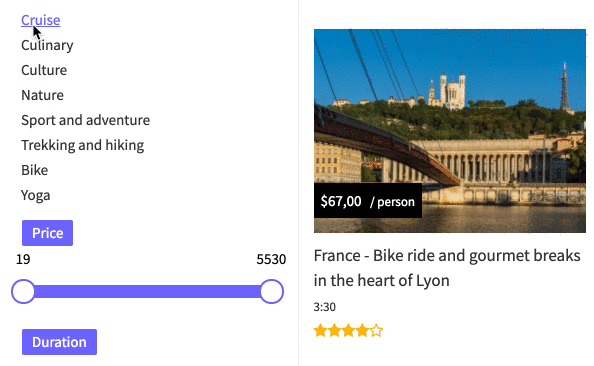Viewport: 594px width, 366px height.
Task: Click the first rating star
Action: [320, 330]
